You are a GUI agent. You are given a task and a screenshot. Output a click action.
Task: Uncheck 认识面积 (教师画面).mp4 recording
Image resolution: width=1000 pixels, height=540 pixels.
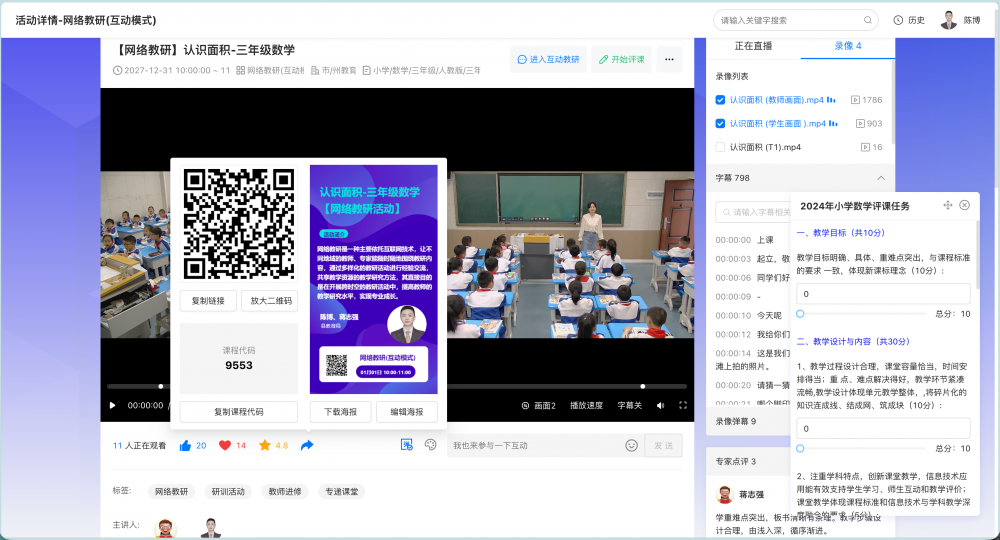[721, 100]
